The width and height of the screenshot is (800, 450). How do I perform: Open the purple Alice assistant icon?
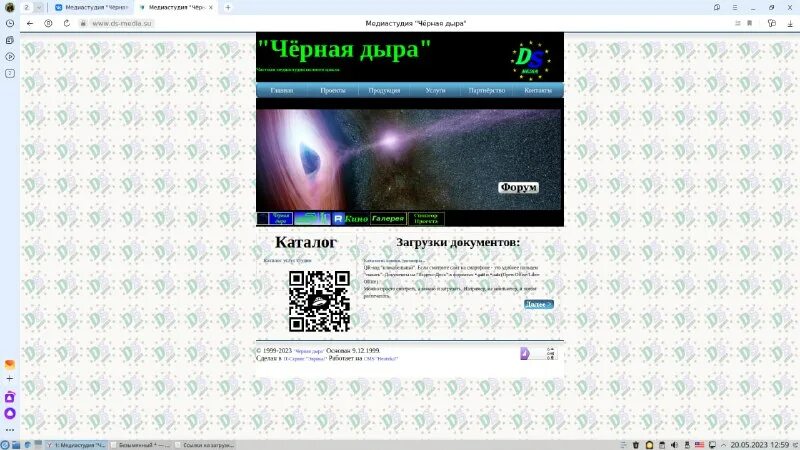(10, 413)
